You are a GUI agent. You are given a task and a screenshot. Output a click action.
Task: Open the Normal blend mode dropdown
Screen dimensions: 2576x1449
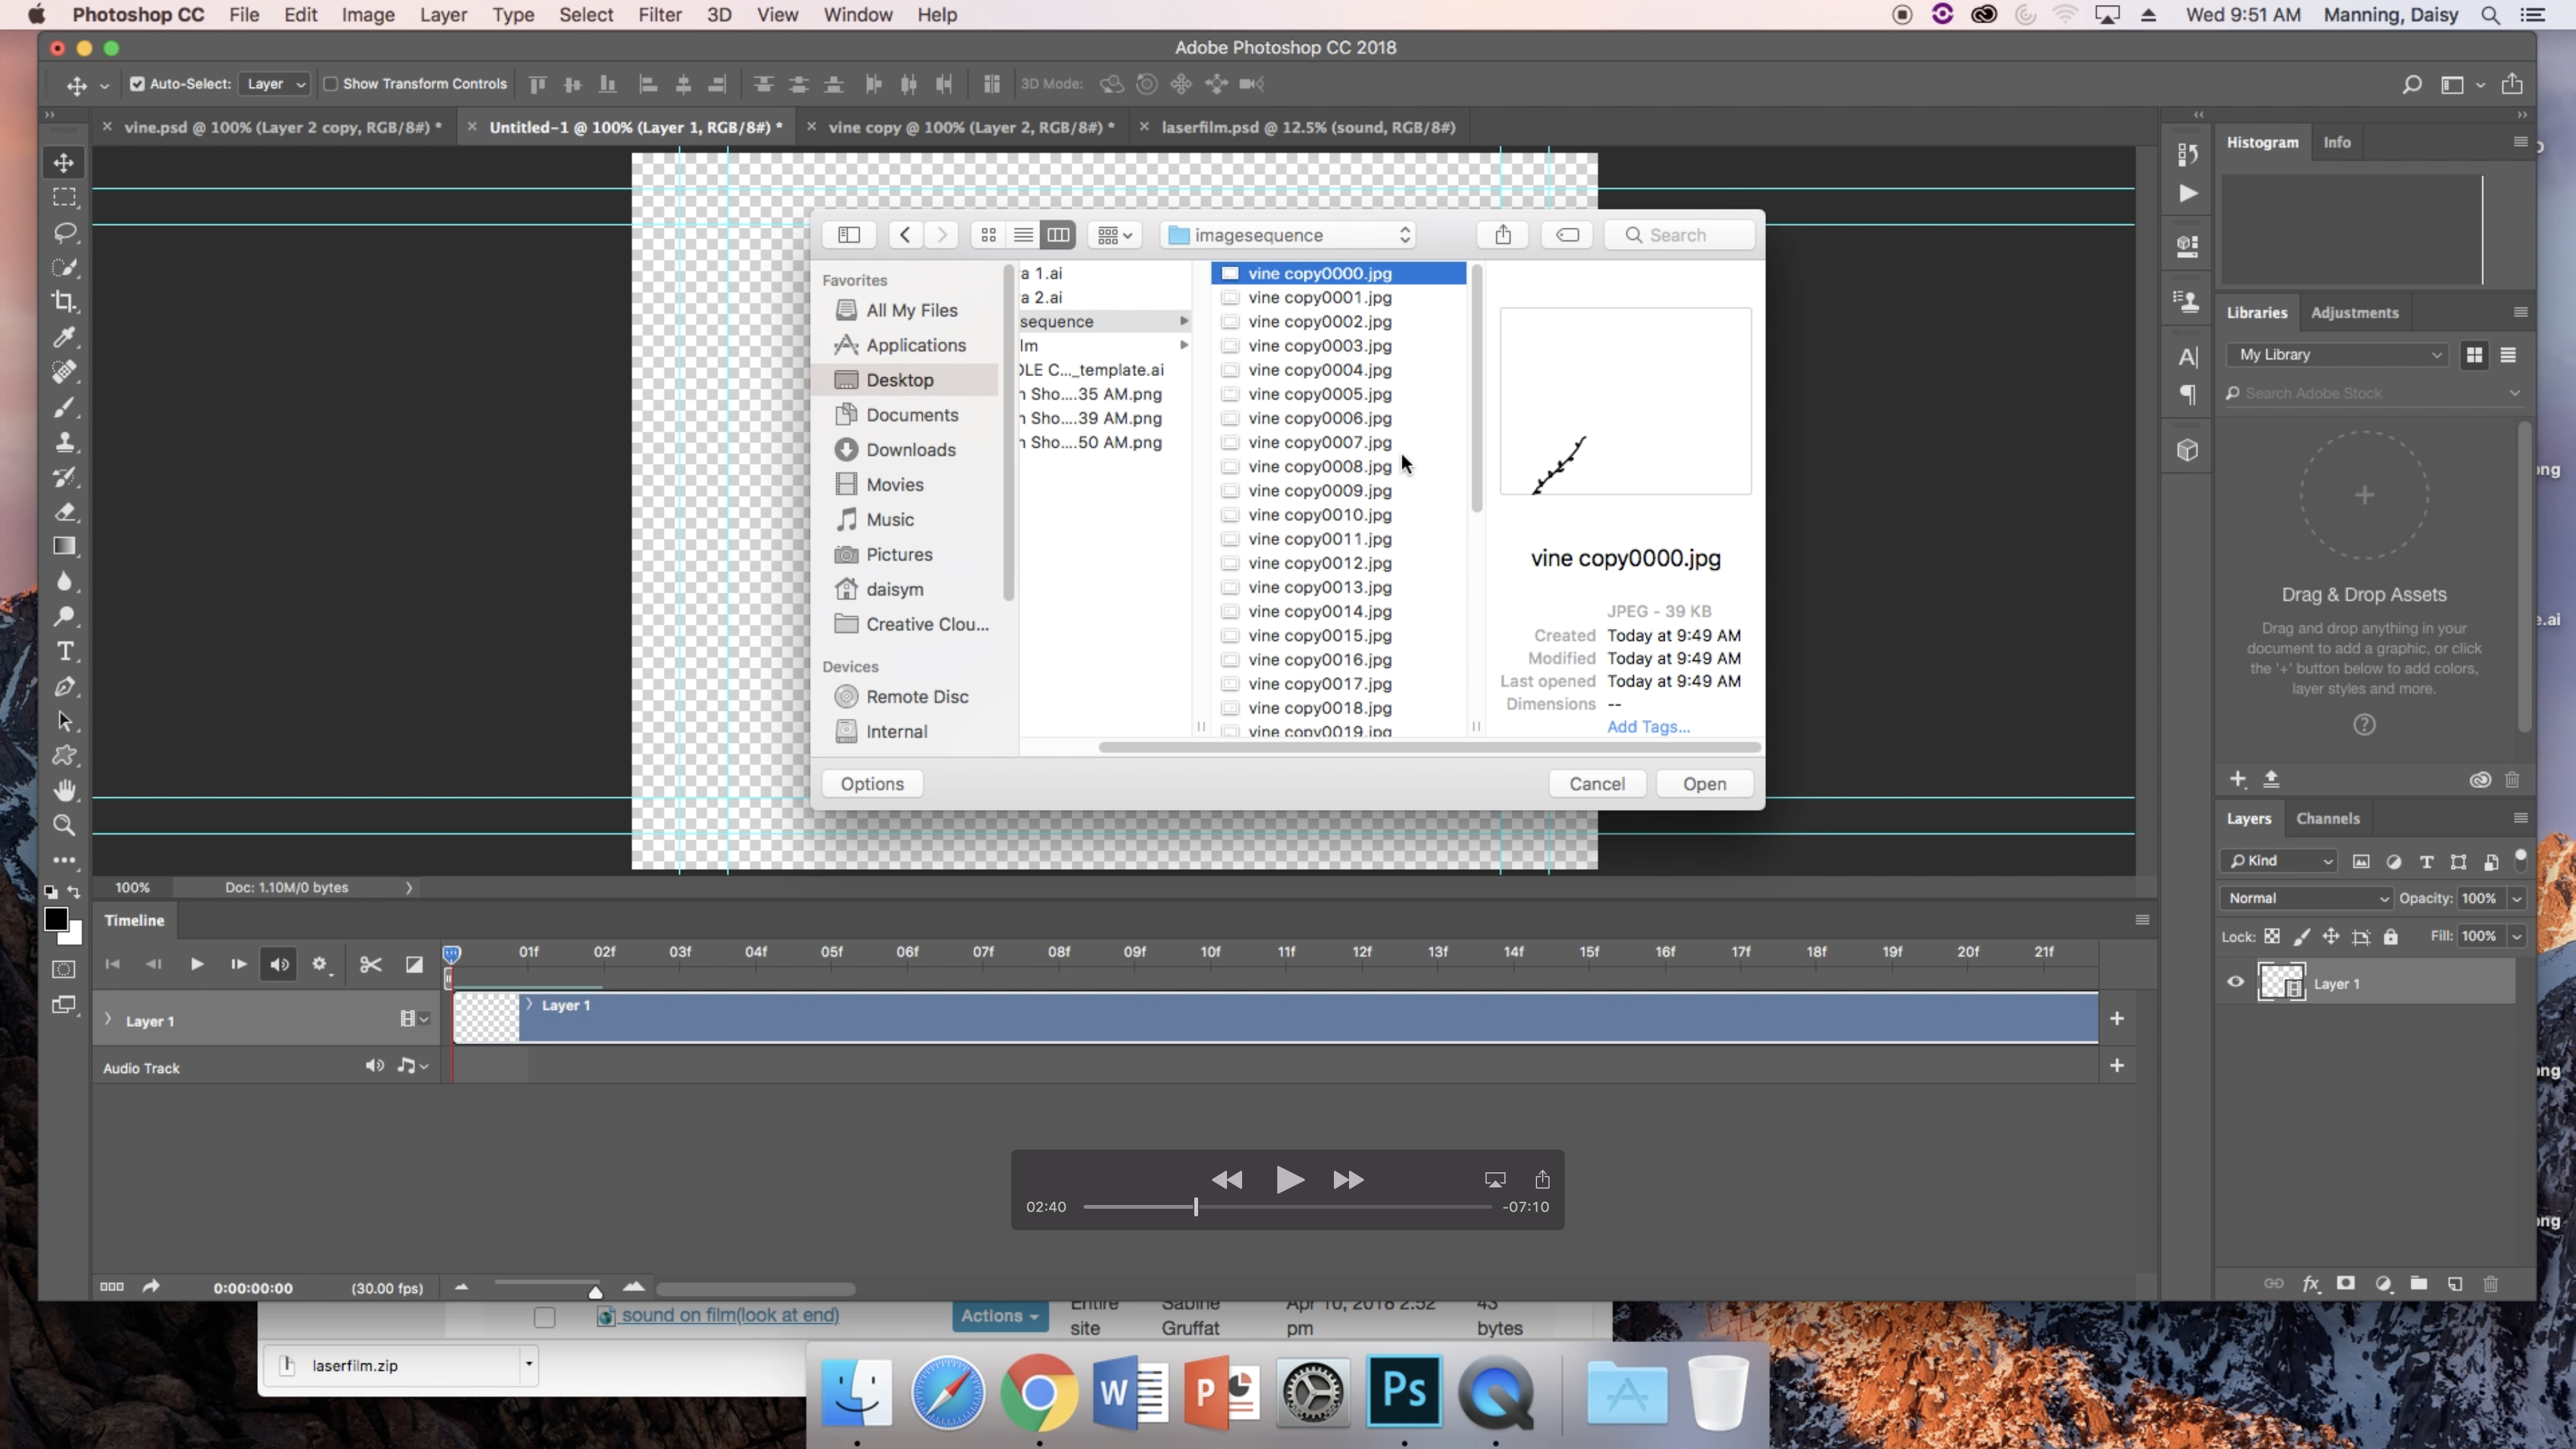(x=2306, y=898)
